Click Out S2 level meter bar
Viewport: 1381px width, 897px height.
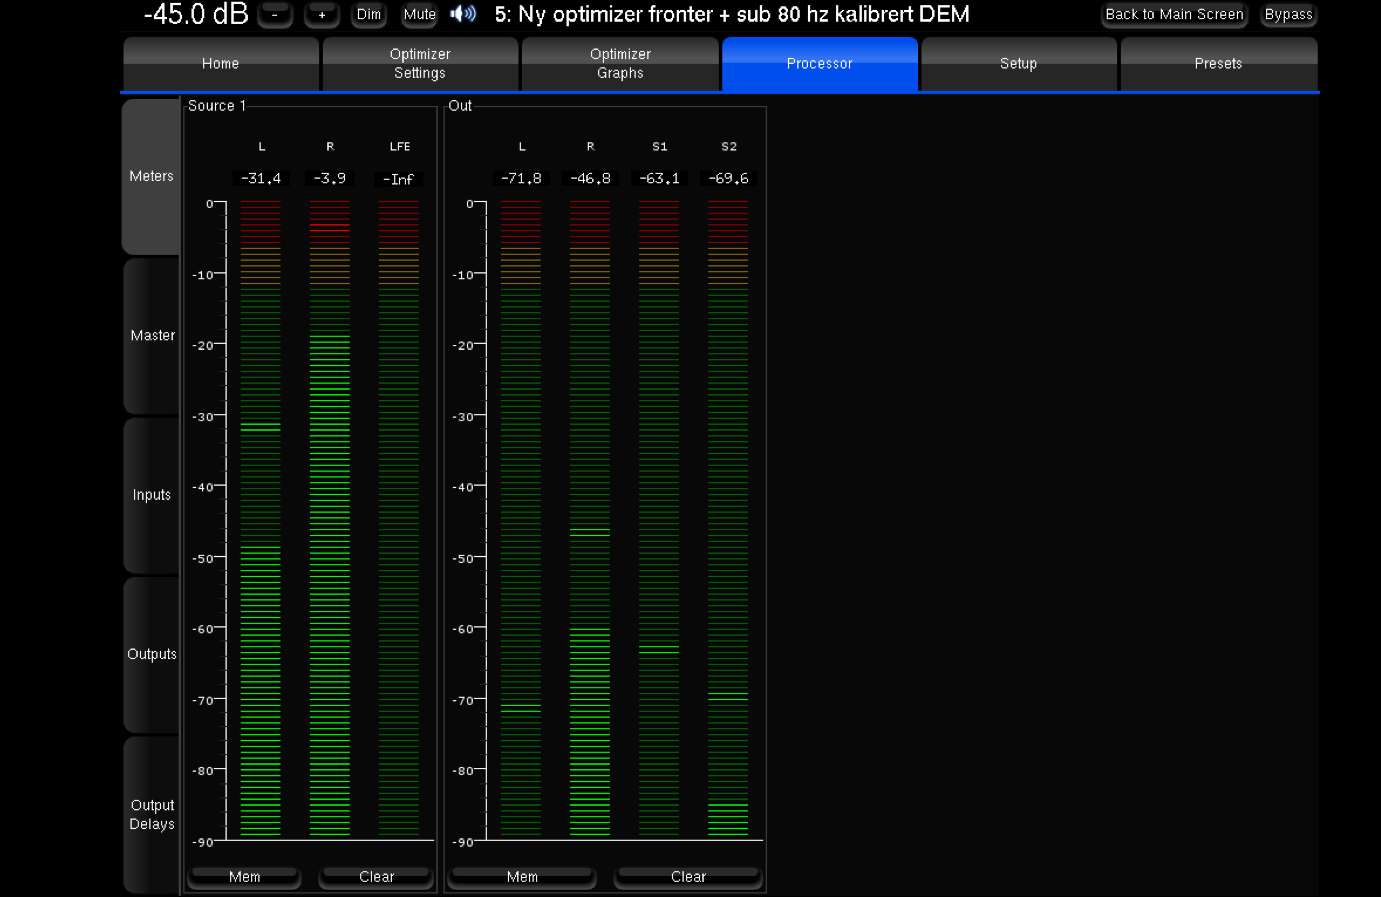coord(728,519)
